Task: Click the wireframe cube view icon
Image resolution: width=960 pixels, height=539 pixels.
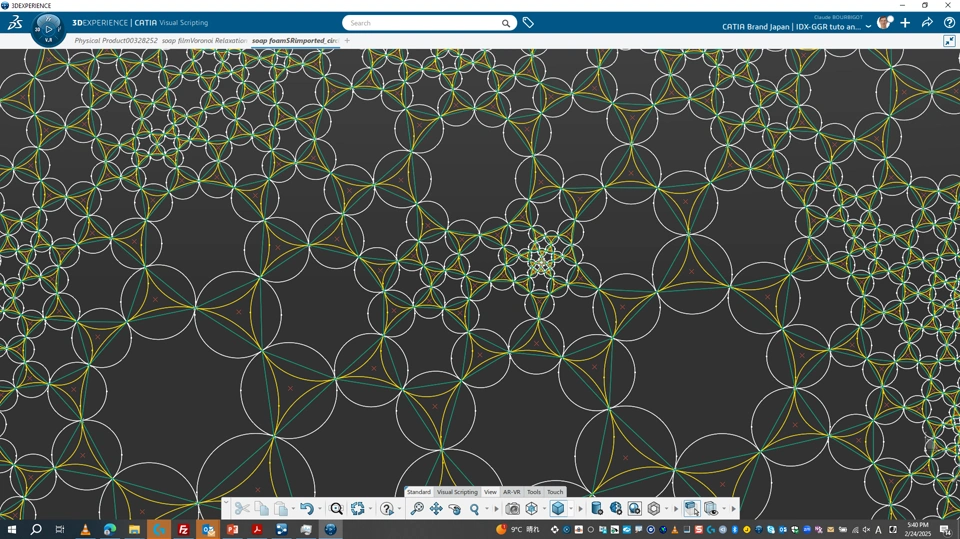Action: coord(531,509)
